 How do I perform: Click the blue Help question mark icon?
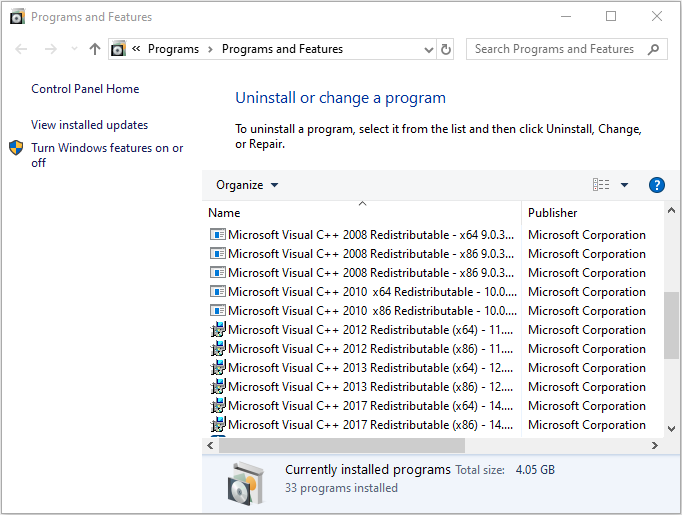pos(657,185)
